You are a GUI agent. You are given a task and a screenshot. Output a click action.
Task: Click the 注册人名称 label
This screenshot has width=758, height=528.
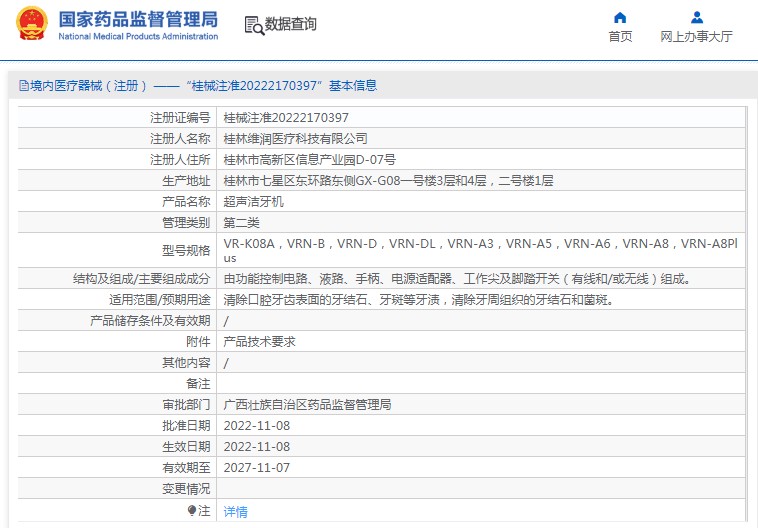pos(180,139)
